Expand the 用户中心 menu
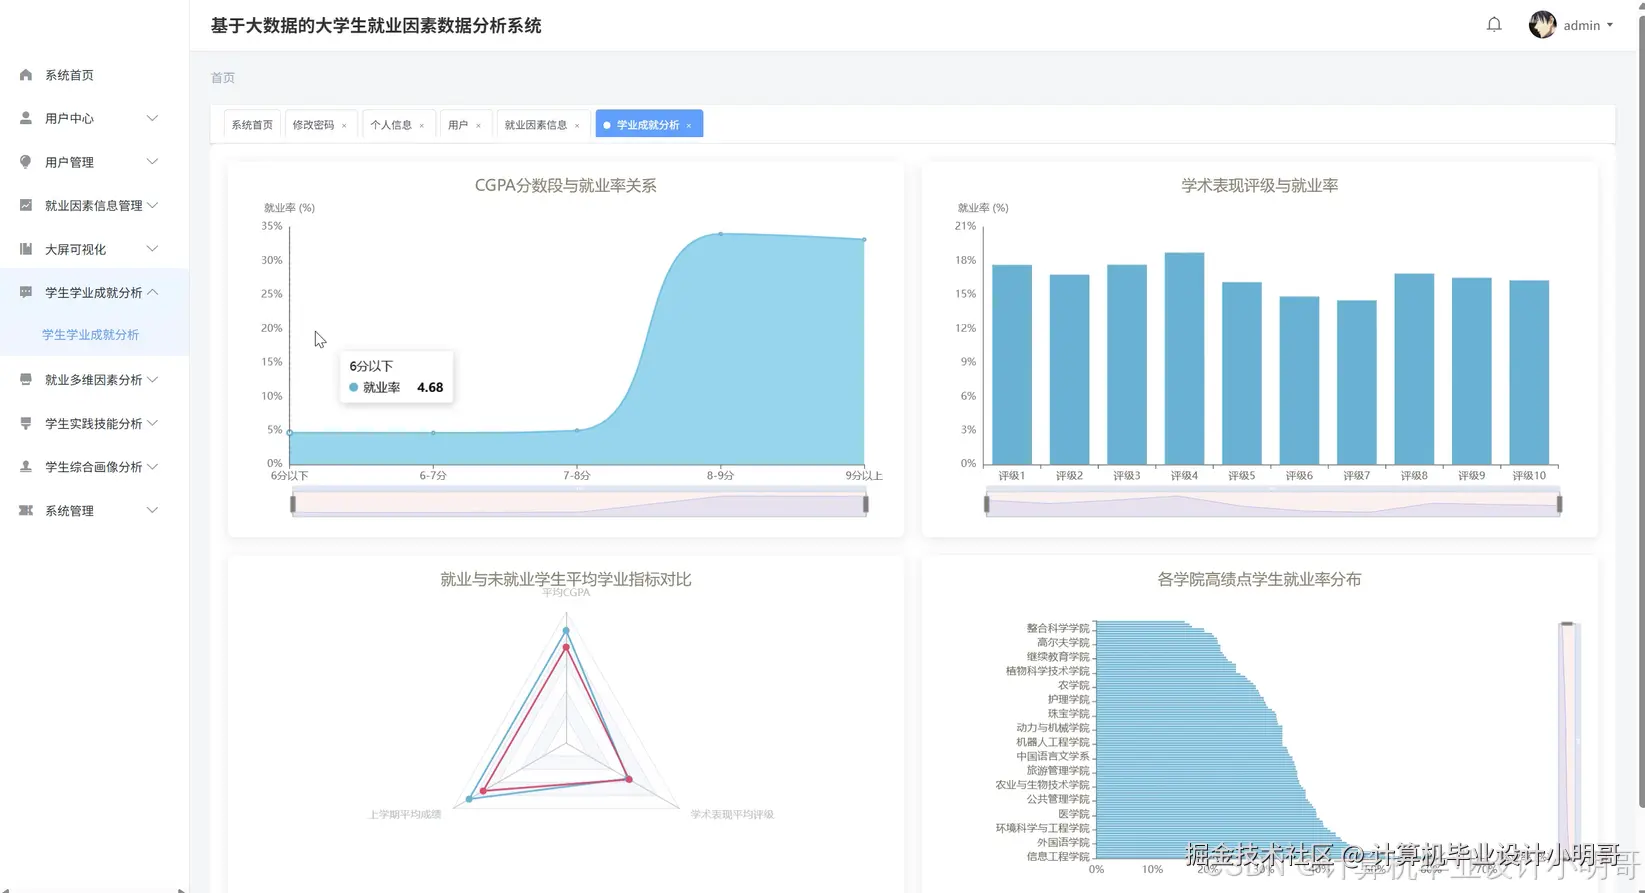The image size is (1645, 893). (152, 118)
